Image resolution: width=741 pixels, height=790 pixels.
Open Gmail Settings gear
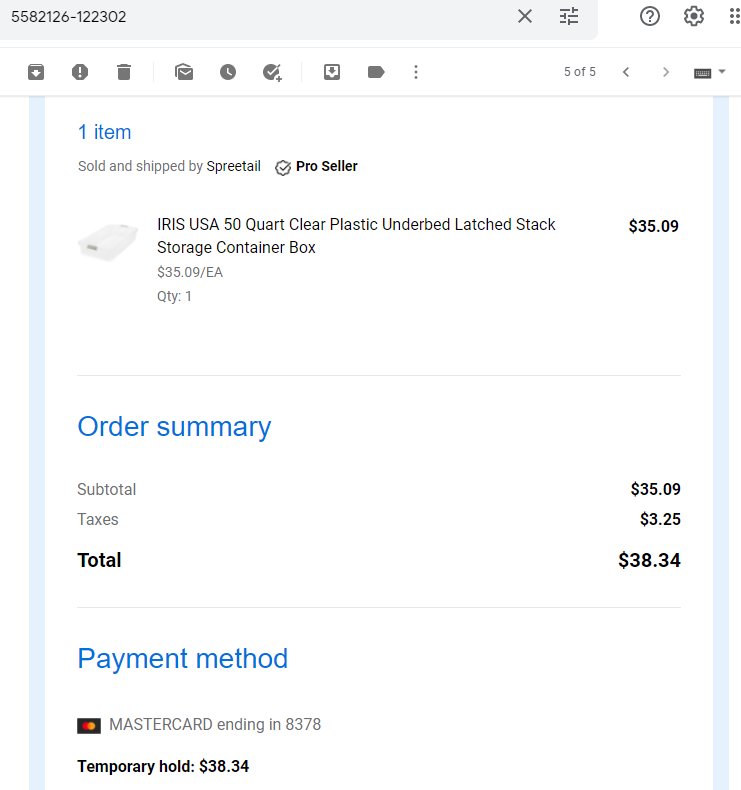click(x=694, y=16)
